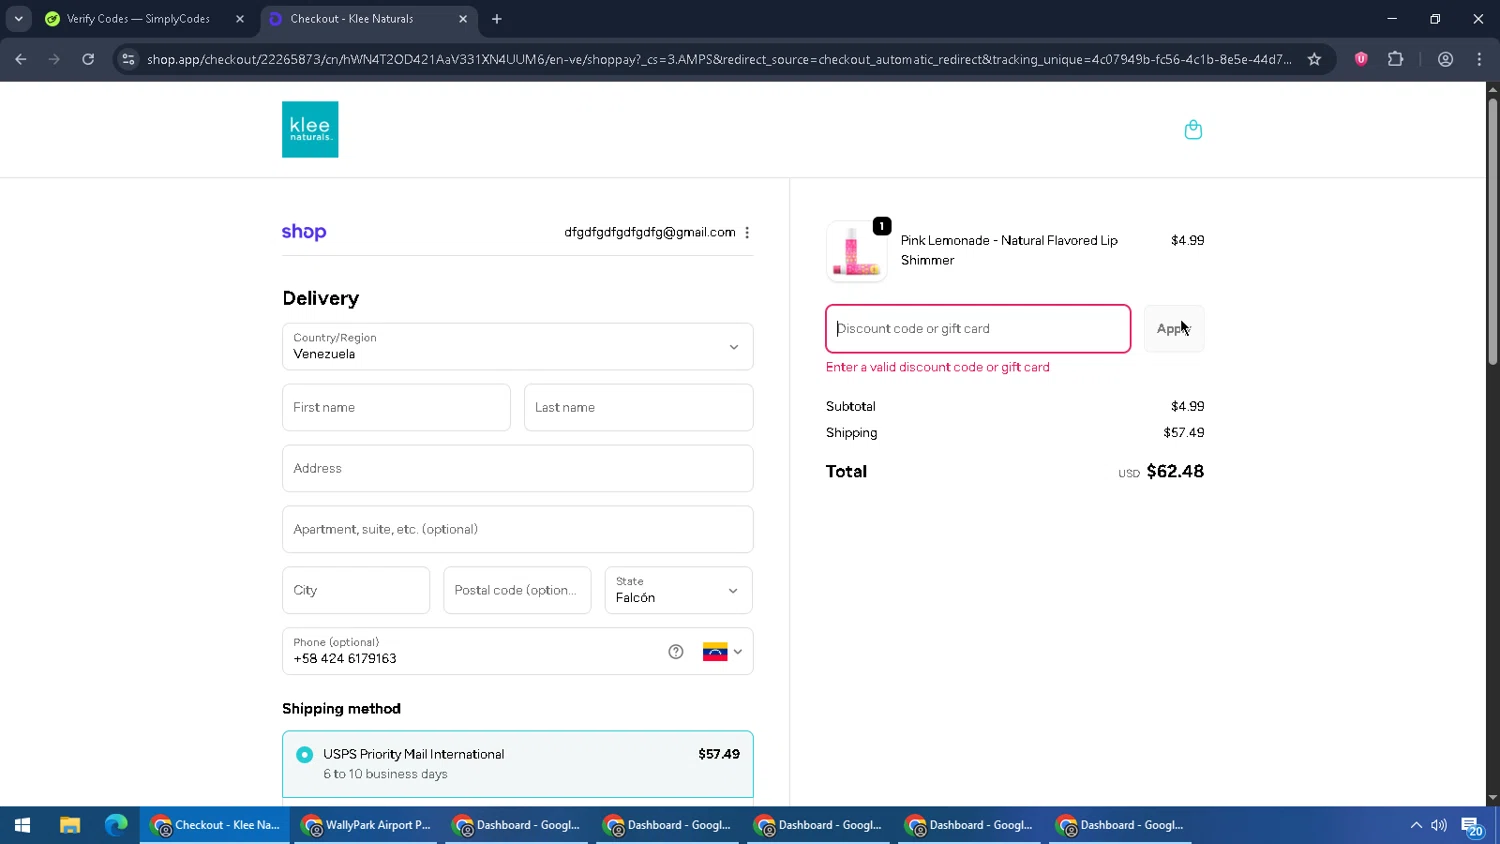Open the browser profile icon
Image resolution: width=1500 pixels, height=844 pixels.
1445,59
